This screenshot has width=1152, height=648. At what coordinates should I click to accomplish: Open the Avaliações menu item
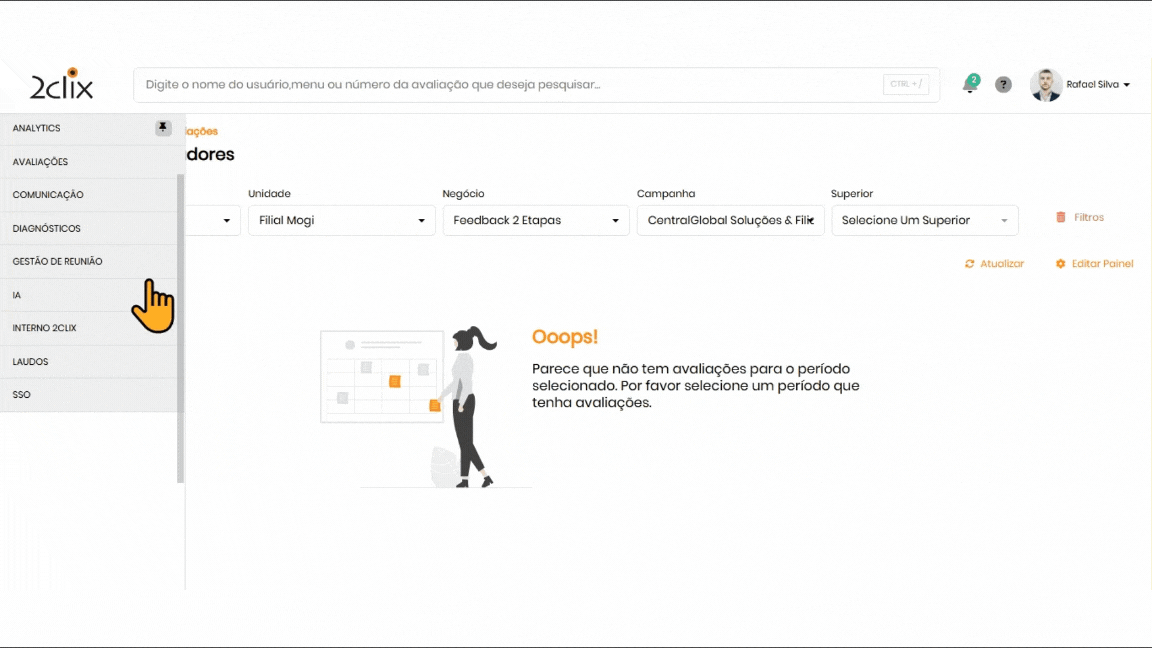tap(41, 162)
